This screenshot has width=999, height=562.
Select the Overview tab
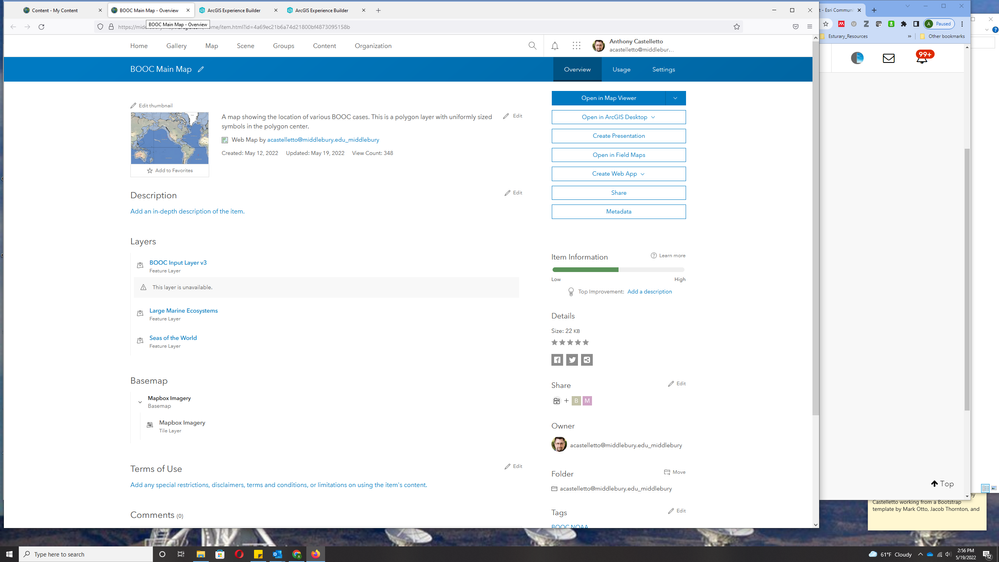577,69
